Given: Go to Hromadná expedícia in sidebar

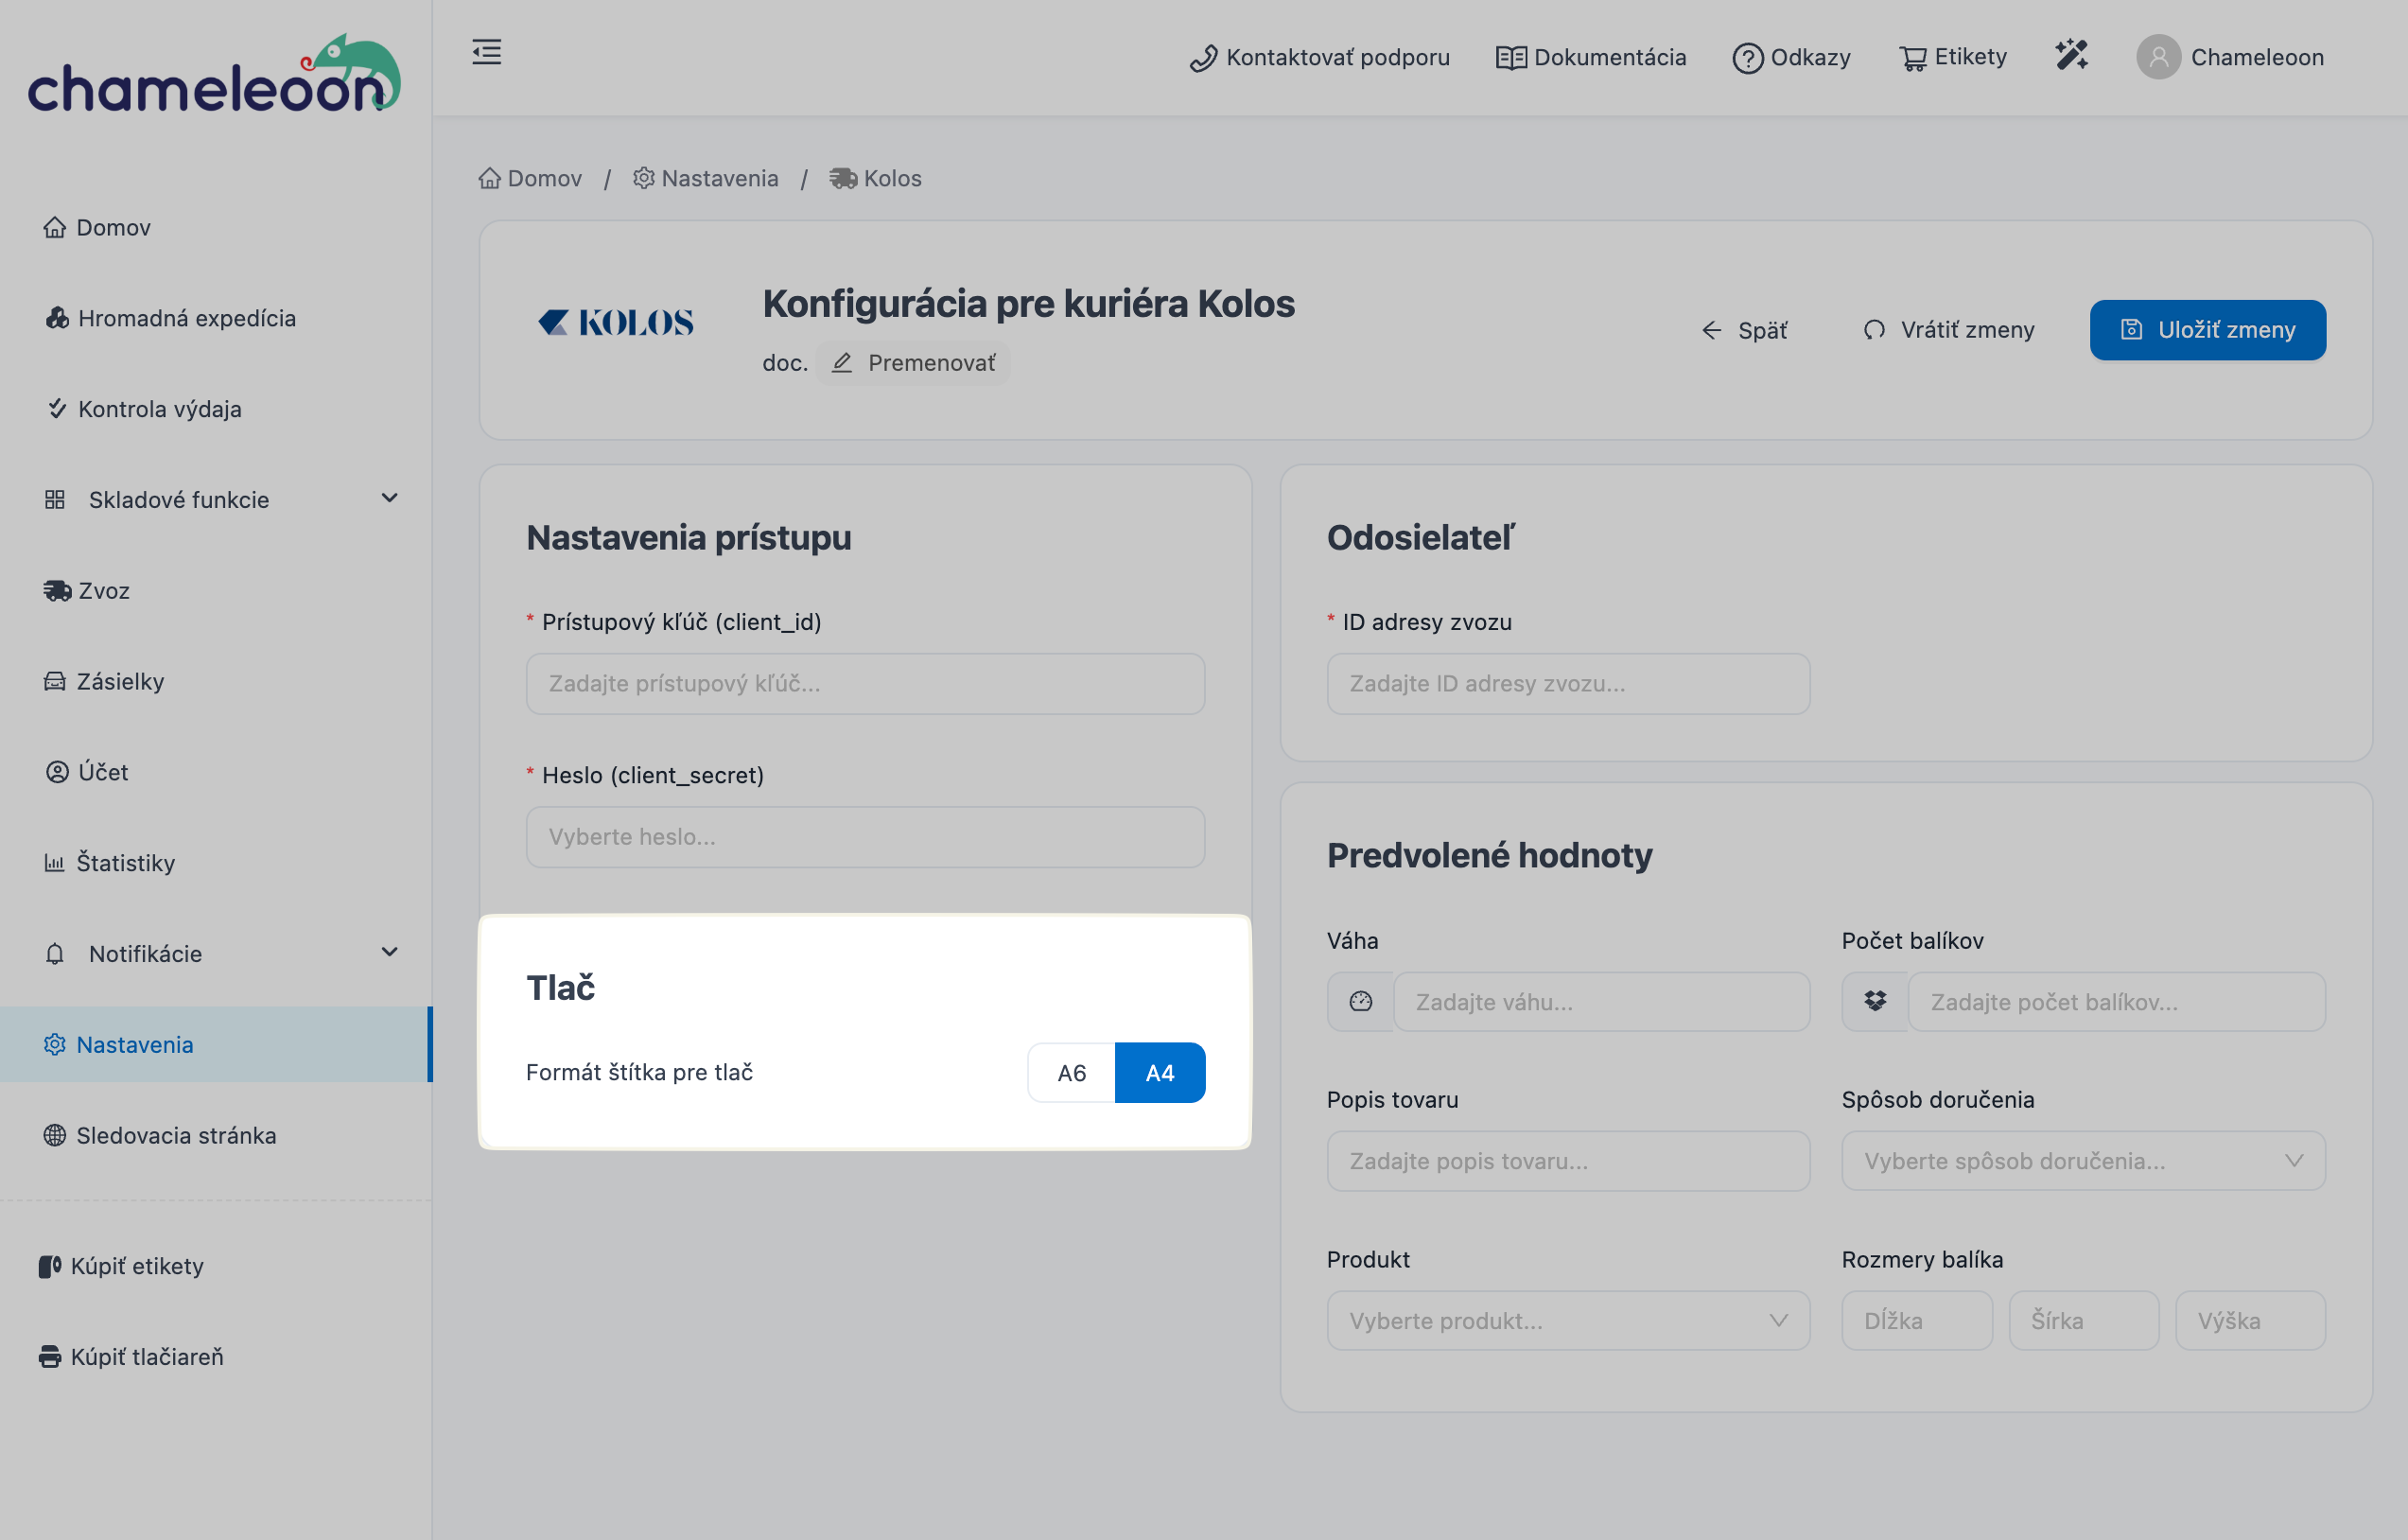Looking at the screenshot, I should [186, 318].
